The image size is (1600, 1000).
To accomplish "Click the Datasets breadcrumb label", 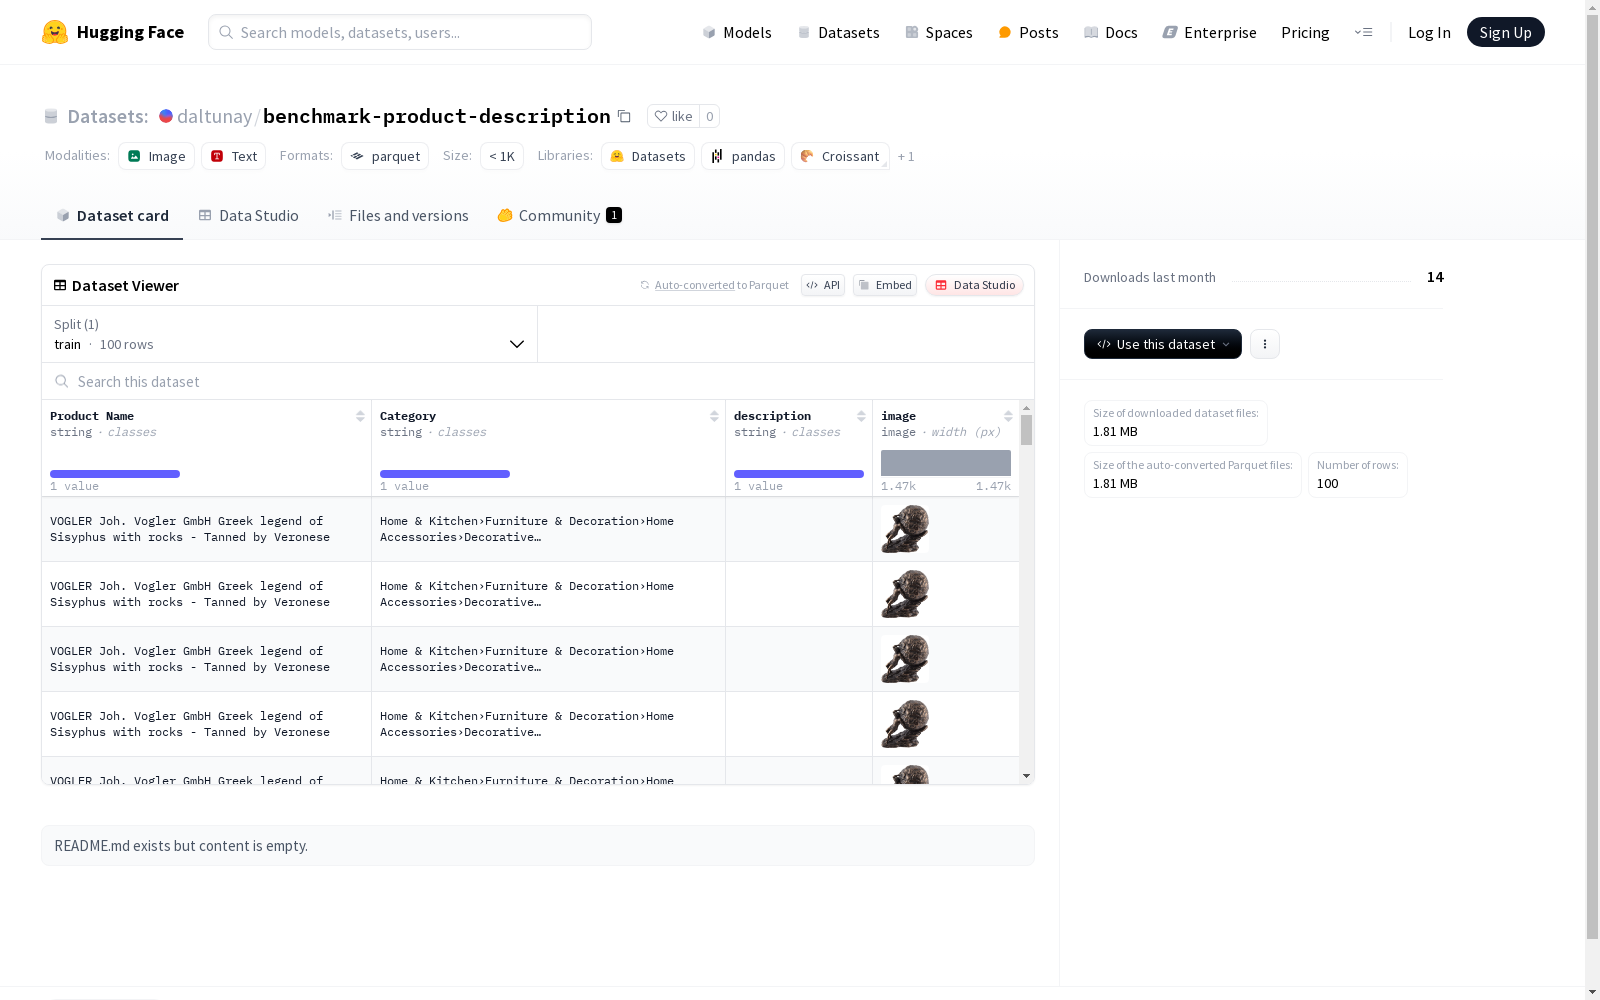I will (x=107, y=116).
